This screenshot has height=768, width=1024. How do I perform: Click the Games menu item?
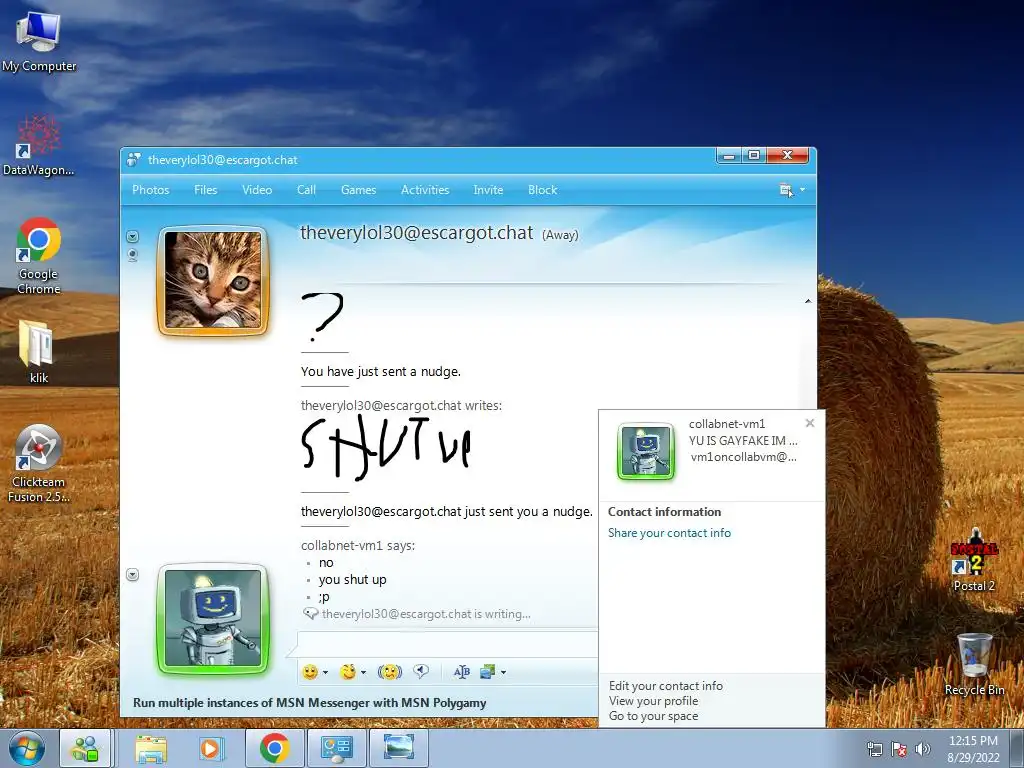(x=359, y=190)
